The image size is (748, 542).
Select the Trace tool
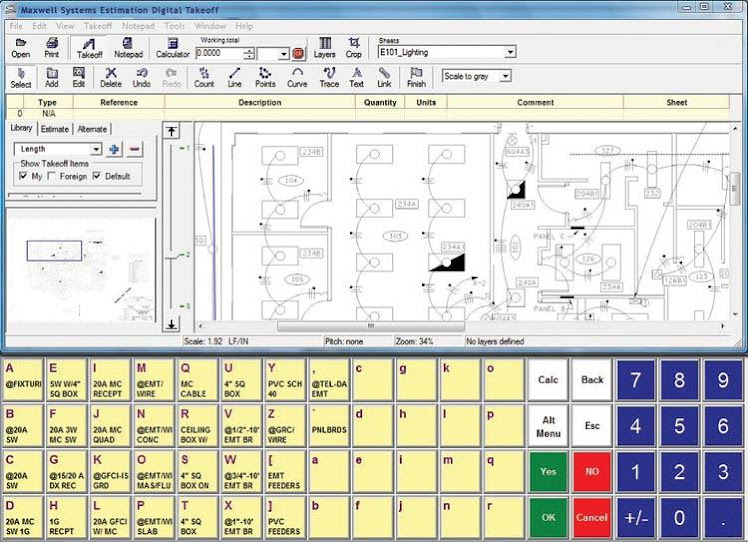[329, 78]
